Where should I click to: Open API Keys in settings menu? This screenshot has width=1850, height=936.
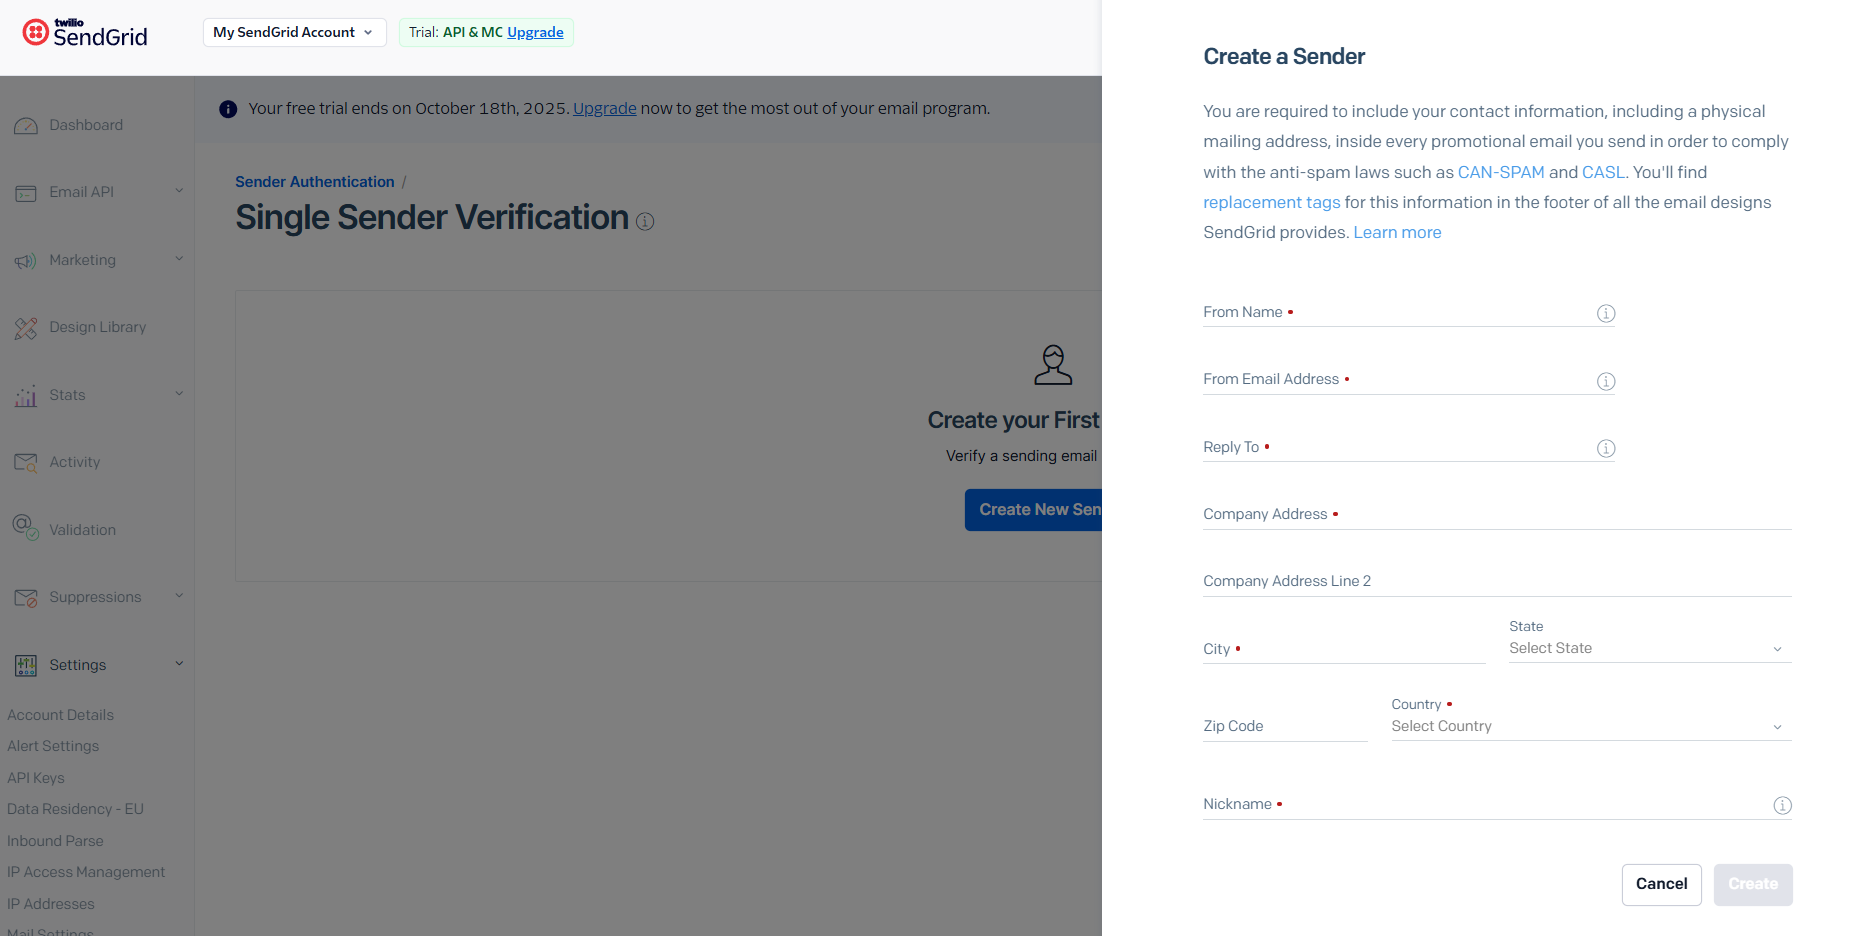click(x=36, y=778)
